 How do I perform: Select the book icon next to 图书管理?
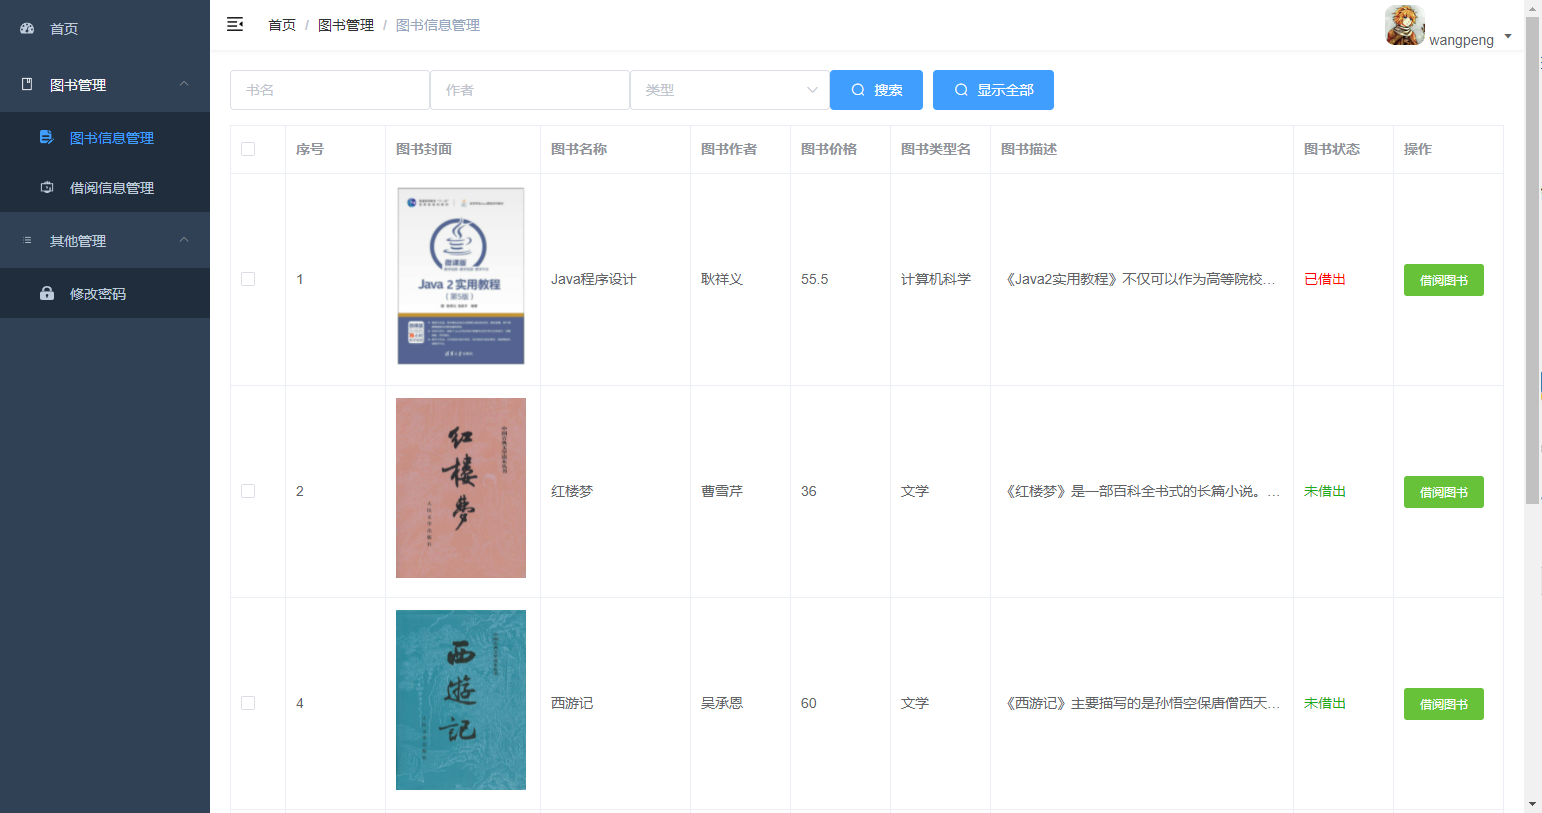coord(26,84)
